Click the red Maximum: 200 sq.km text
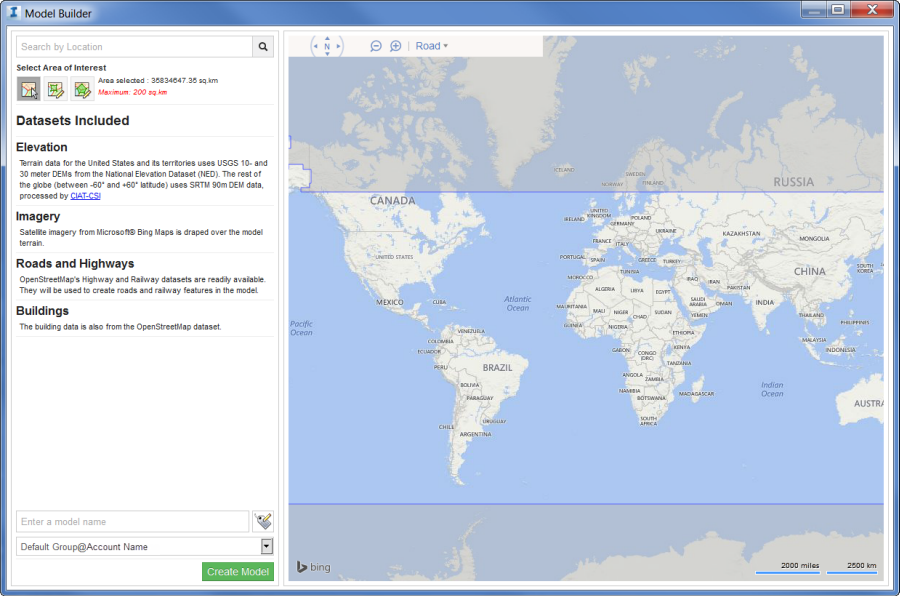The image size is (900, 596). (133, 92)
